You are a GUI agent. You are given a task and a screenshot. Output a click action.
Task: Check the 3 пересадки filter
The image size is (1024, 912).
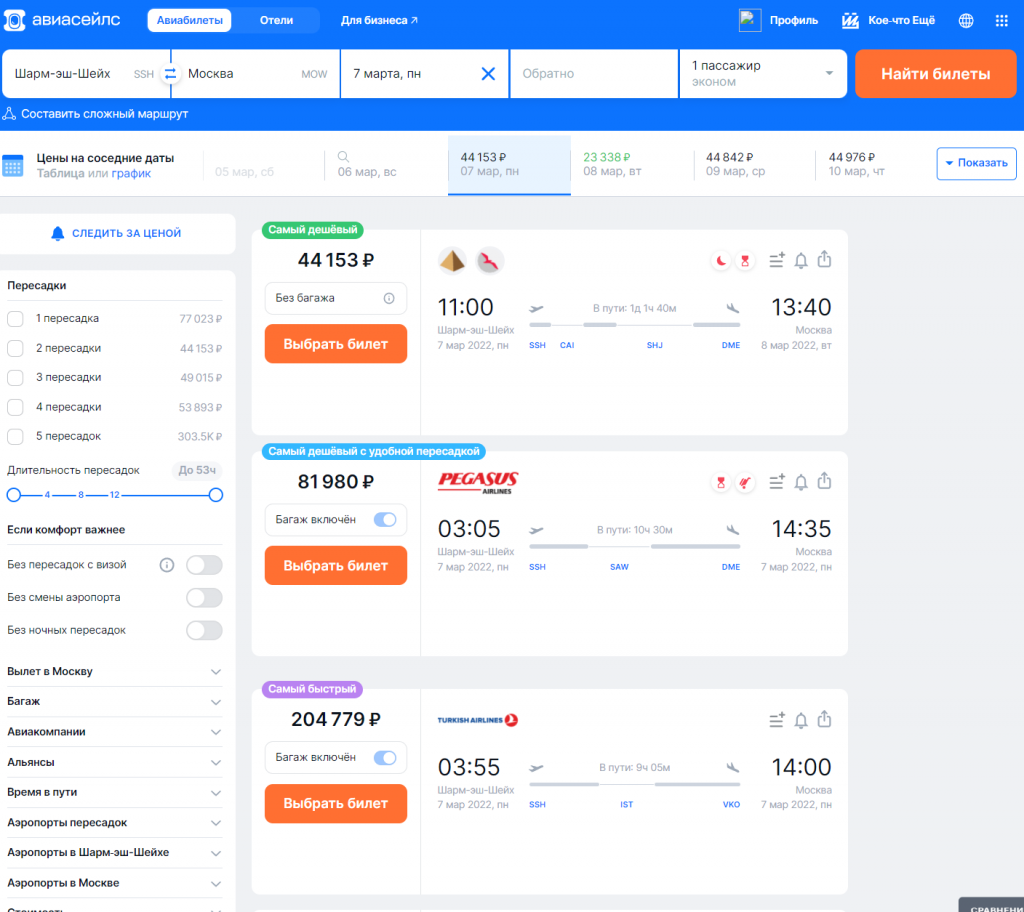pos(15,378)
